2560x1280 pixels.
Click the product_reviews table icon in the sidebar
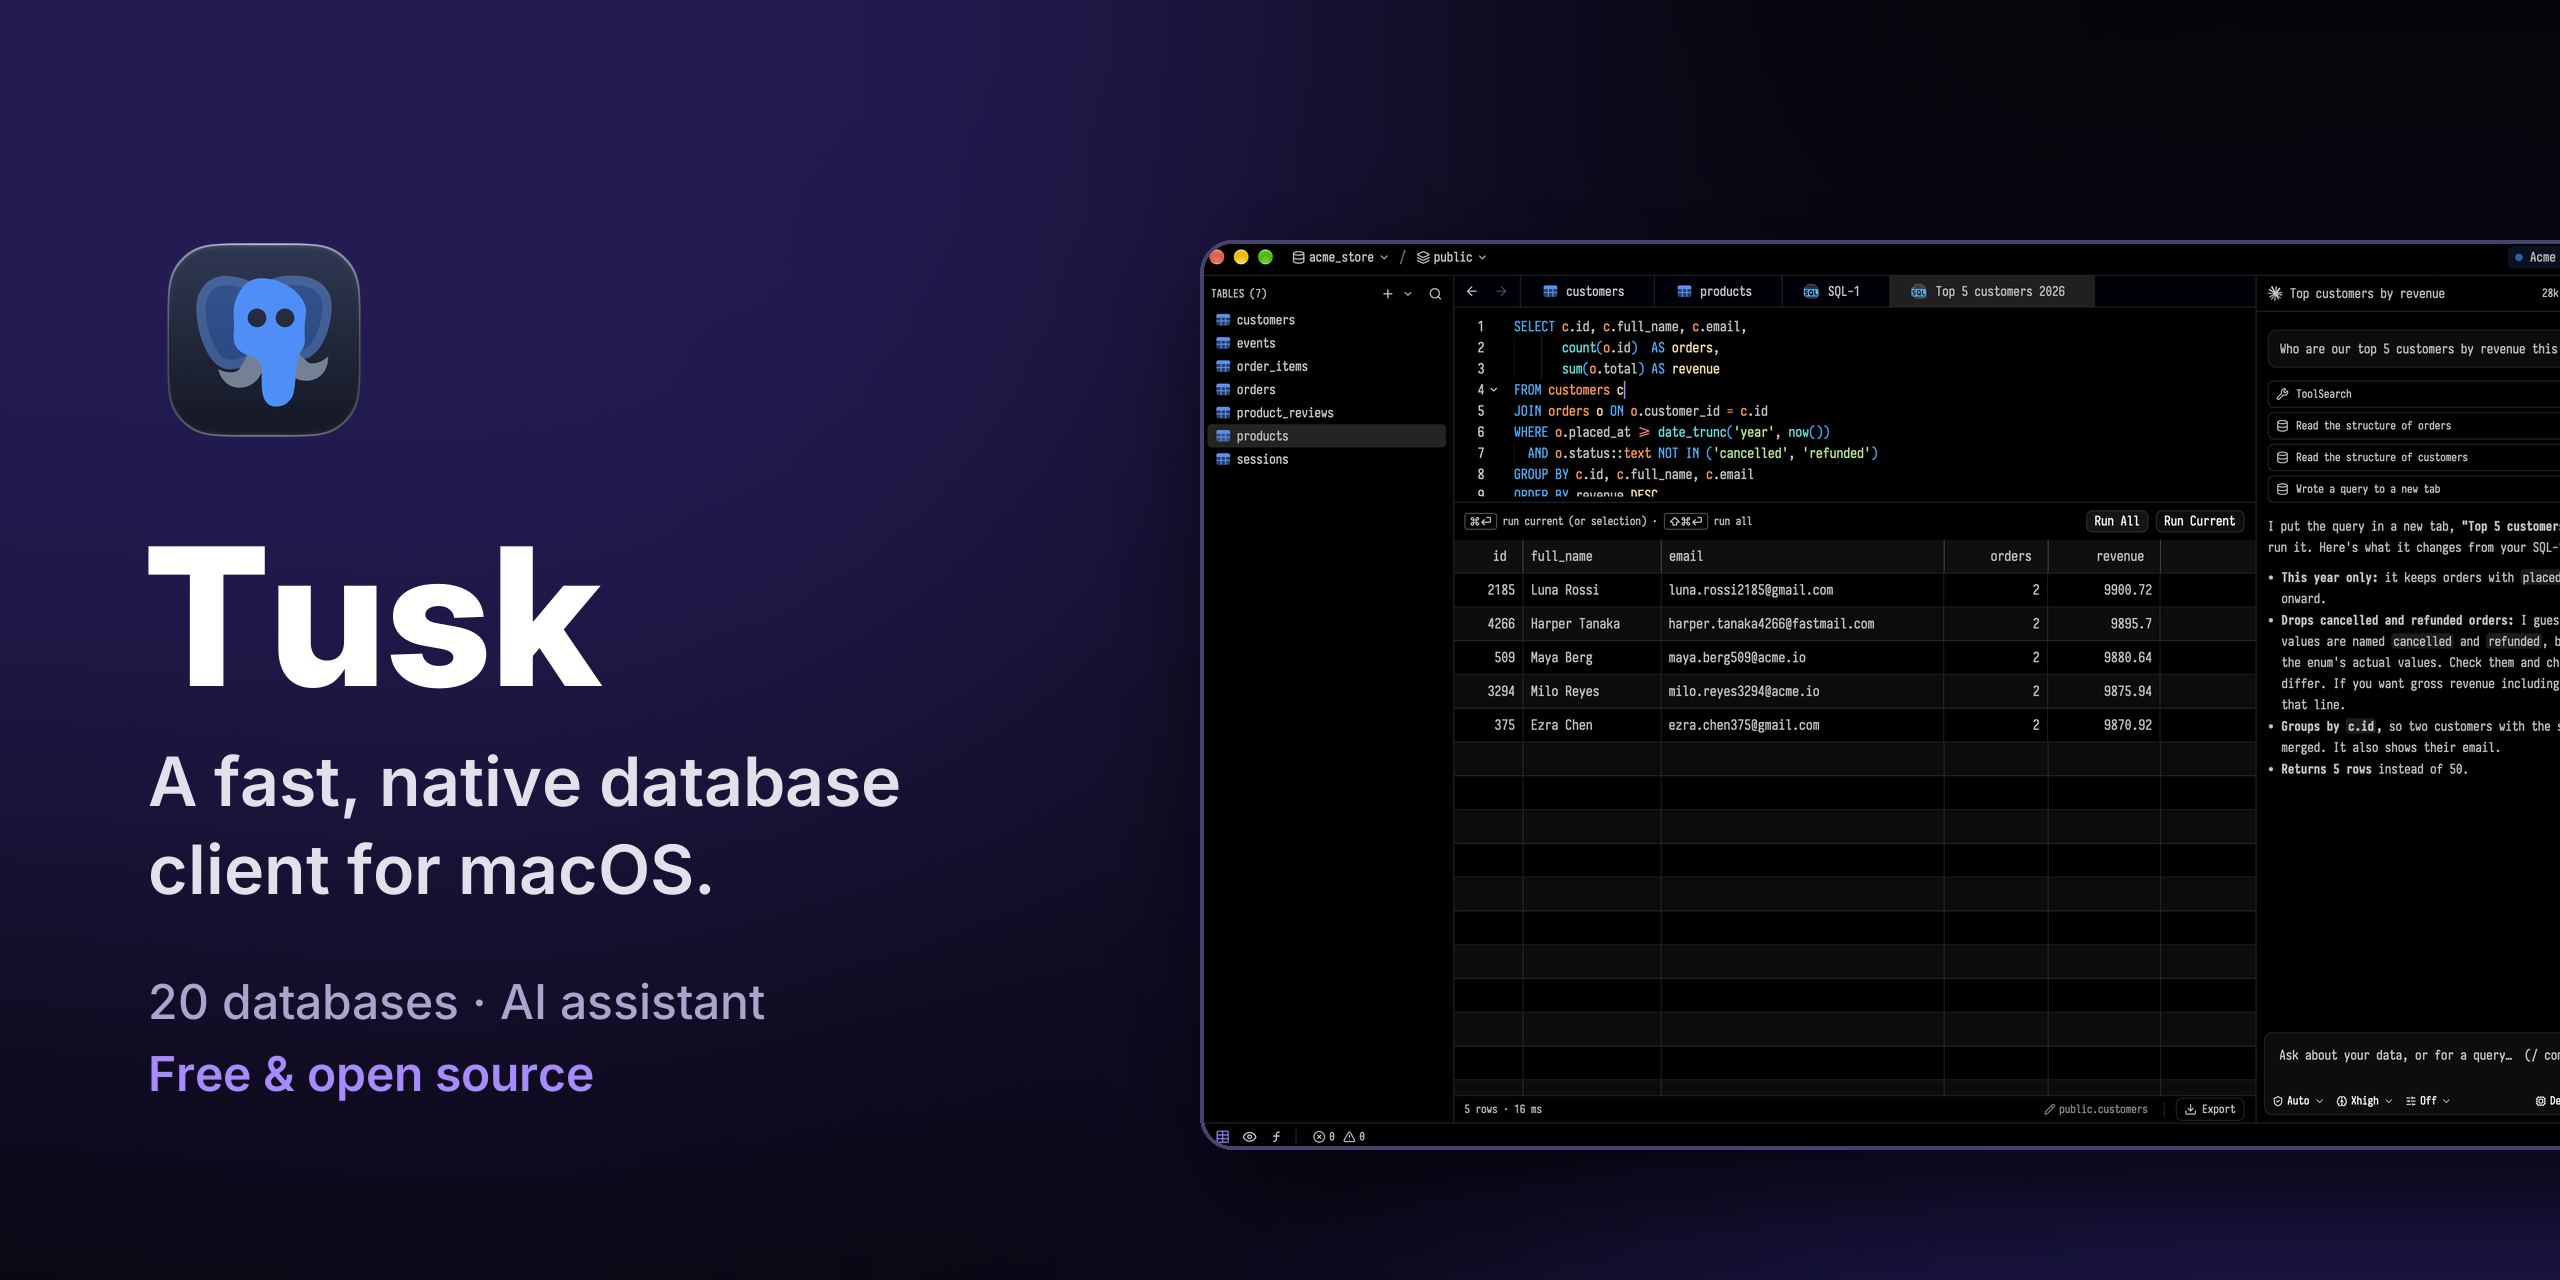1223,413
